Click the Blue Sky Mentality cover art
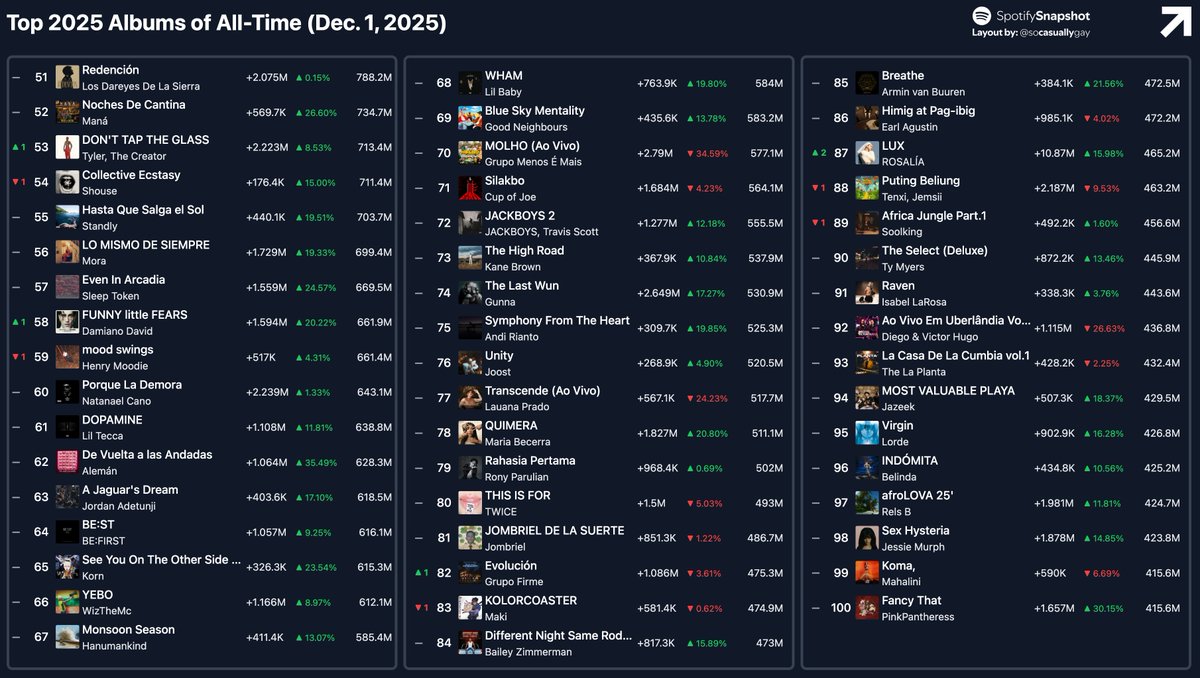Viewport: 1200px width, 678px height. 470,119
